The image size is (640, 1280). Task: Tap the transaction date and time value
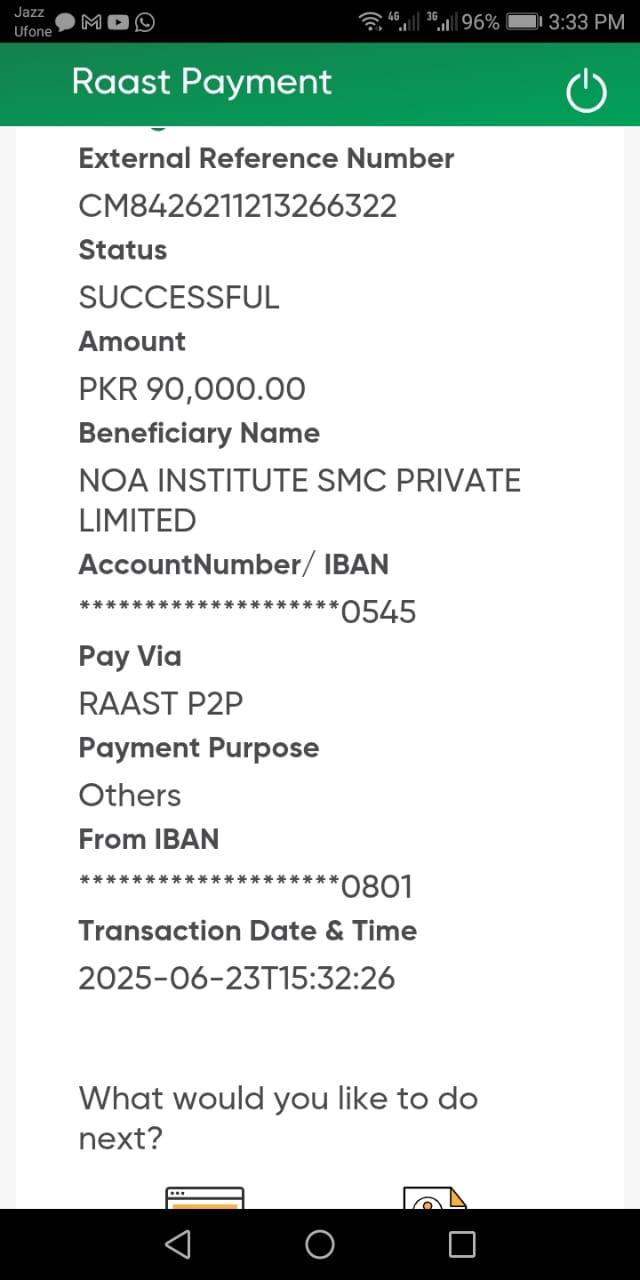[237, 978]
